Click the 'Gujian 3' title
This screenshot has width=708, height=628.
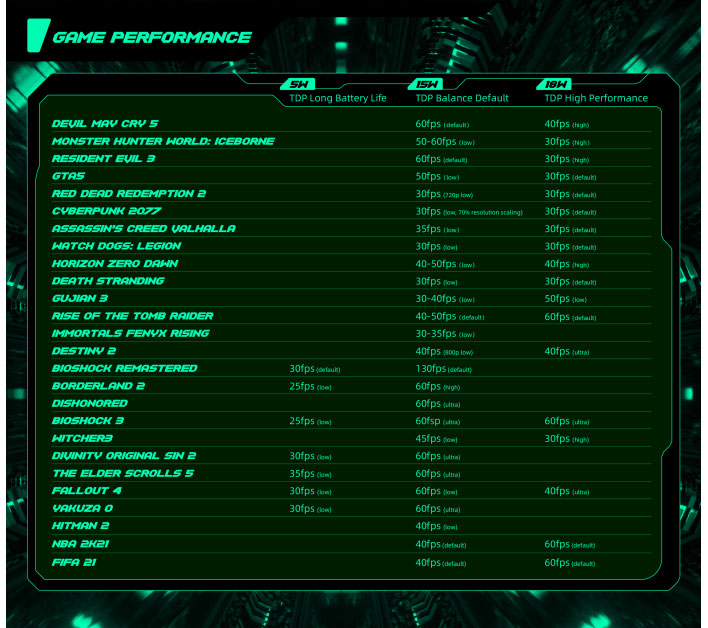pos(79,298)
